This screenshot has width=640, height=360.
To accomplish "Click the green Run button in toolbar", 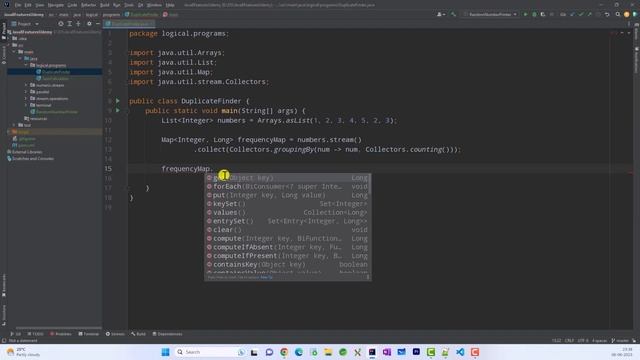I will tap(525, 14).
